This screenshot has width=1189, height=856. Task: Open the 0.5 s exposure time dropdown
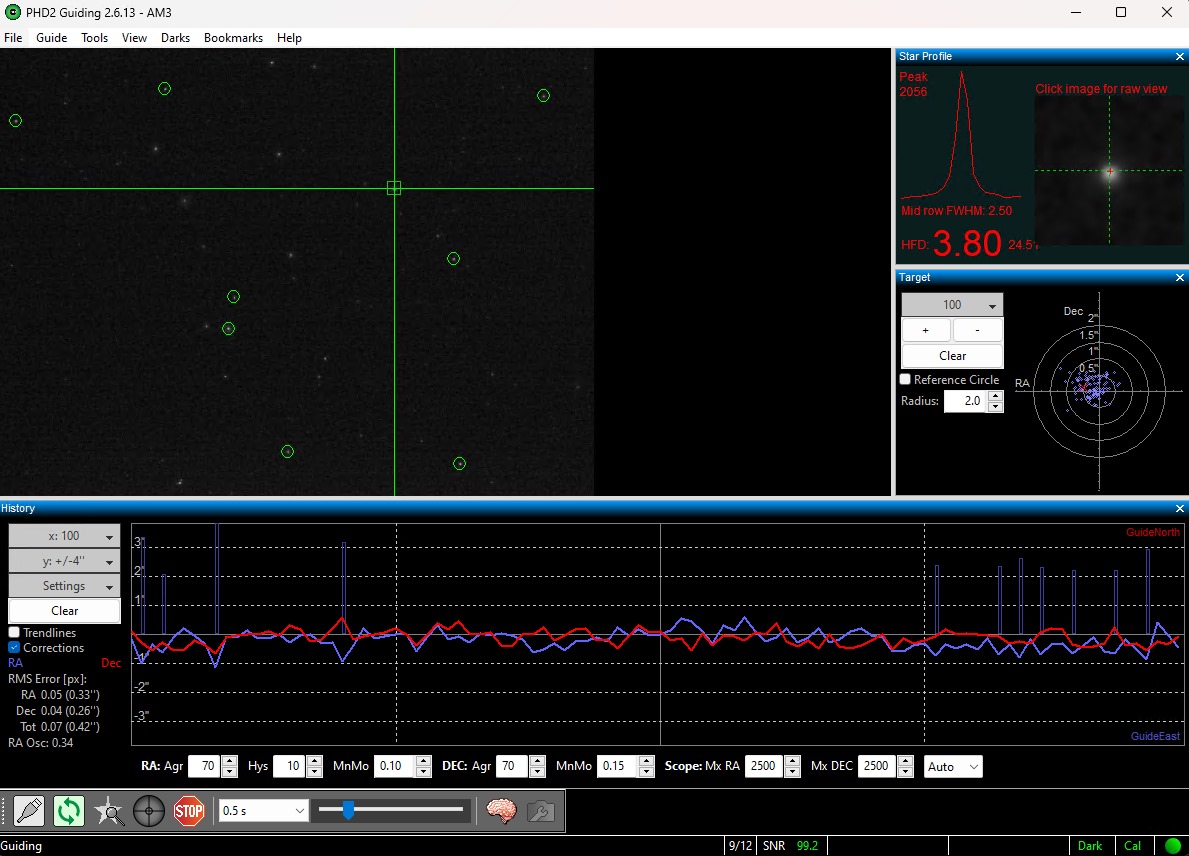(262, 811)
